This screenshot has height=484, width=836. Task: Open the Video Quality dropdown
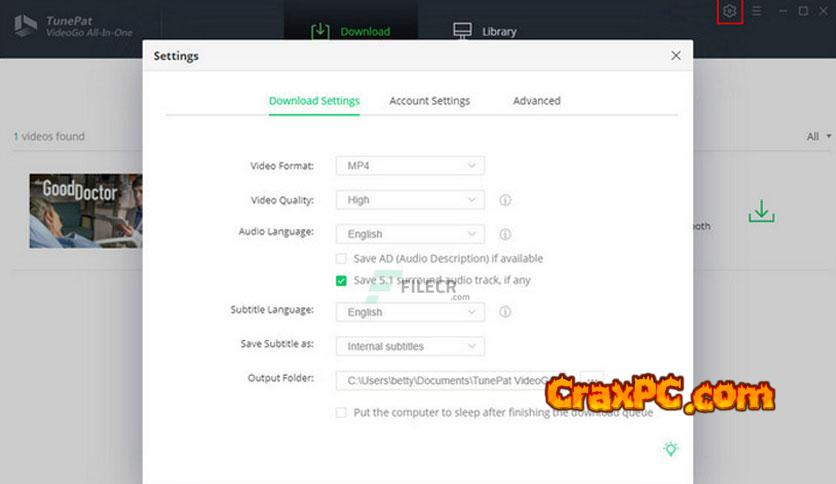(410, 200)
